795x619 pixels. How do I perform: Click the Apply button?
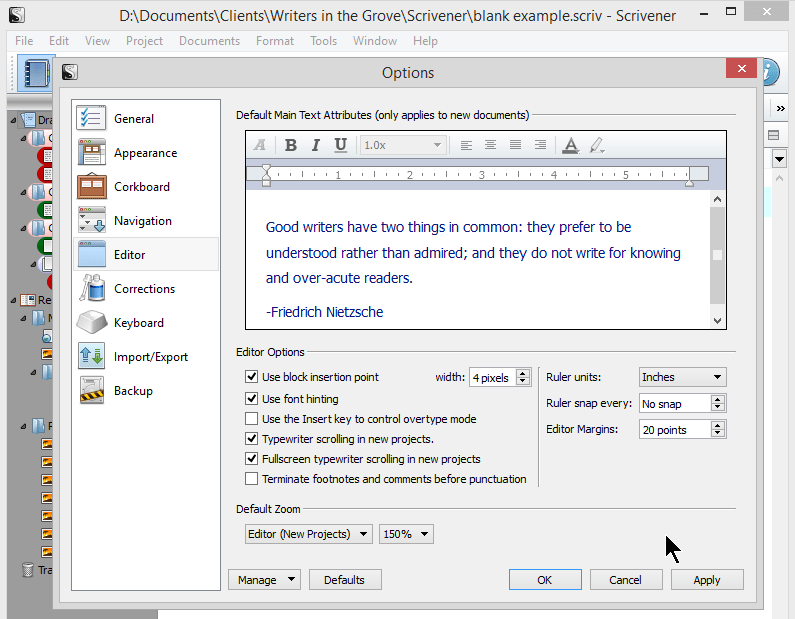[707, 579]
